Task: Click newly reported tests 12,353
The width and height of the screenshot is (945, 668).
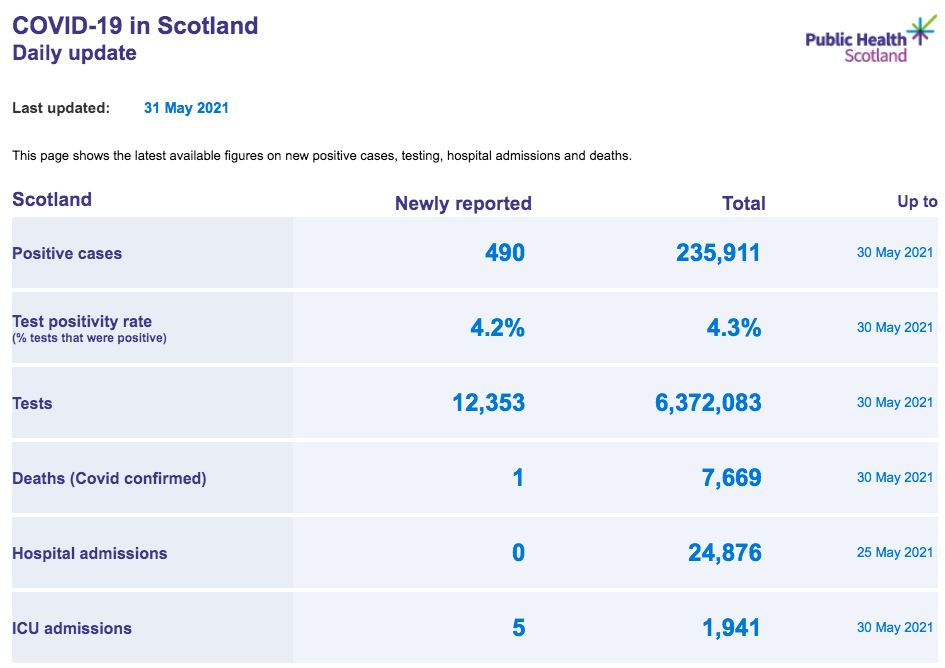Action: 489,403
